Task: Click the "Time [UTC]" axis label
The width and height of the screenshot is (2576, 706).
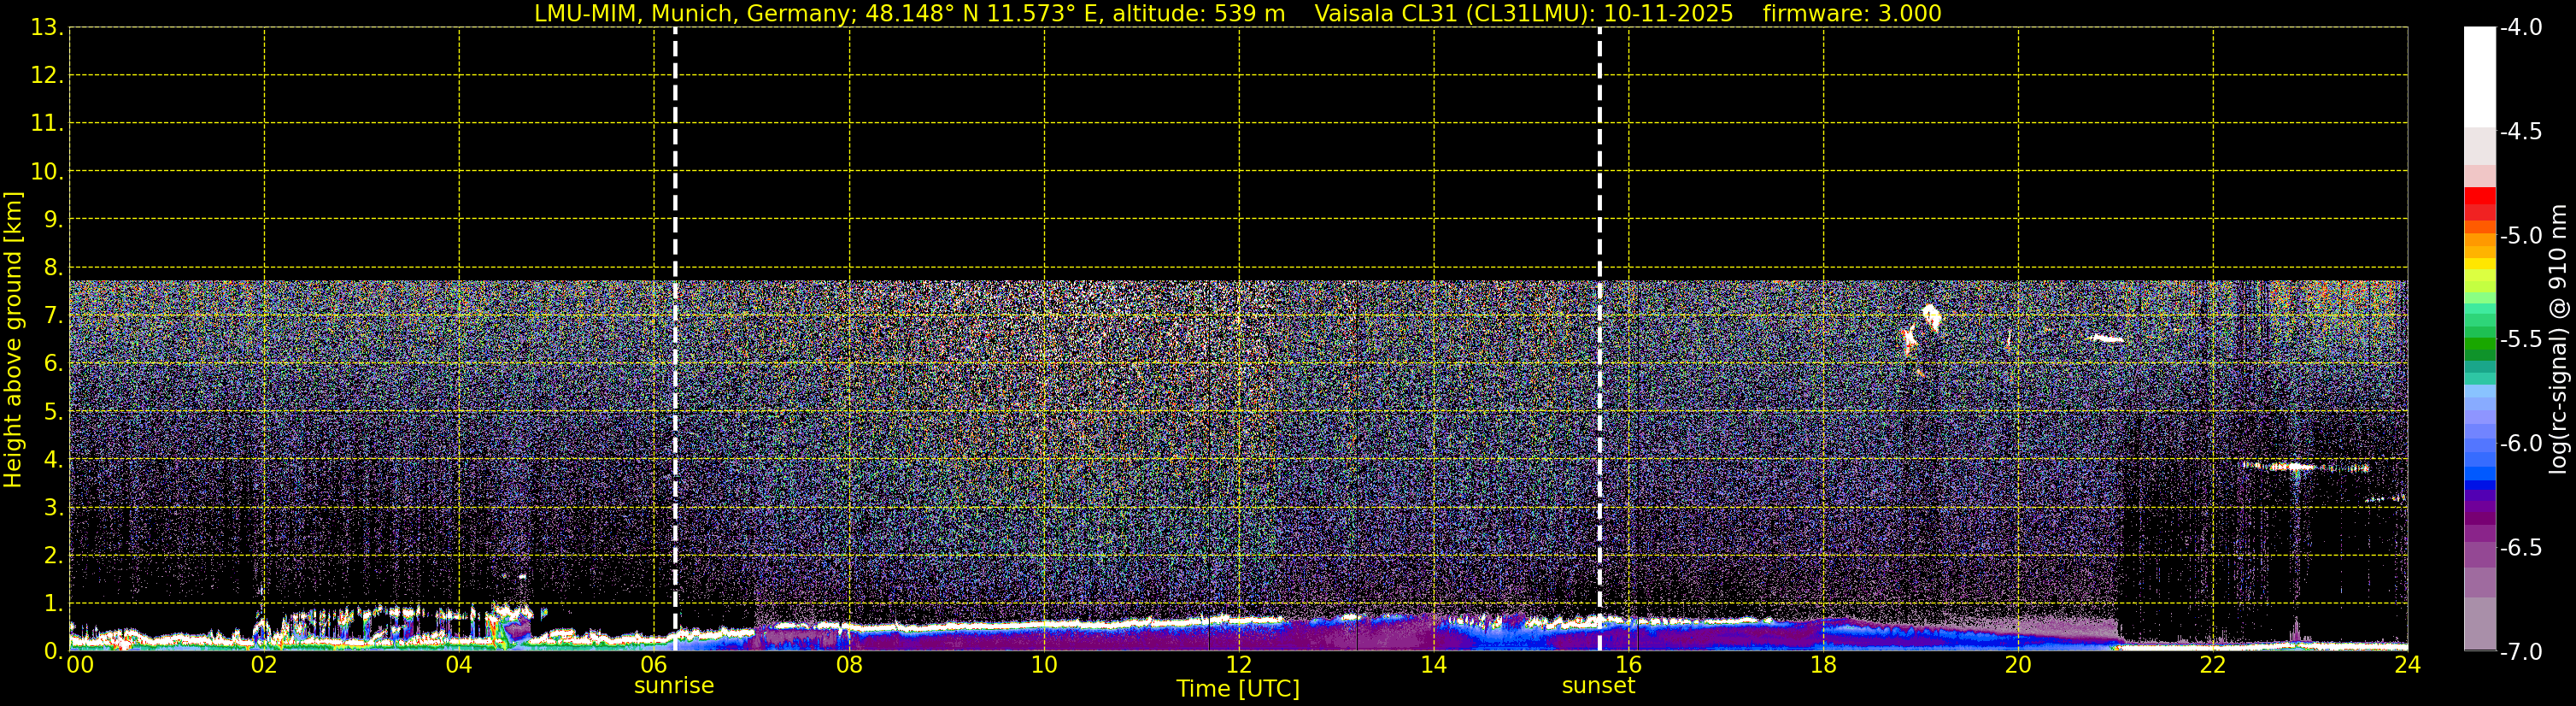Action: click(1238, 689)
